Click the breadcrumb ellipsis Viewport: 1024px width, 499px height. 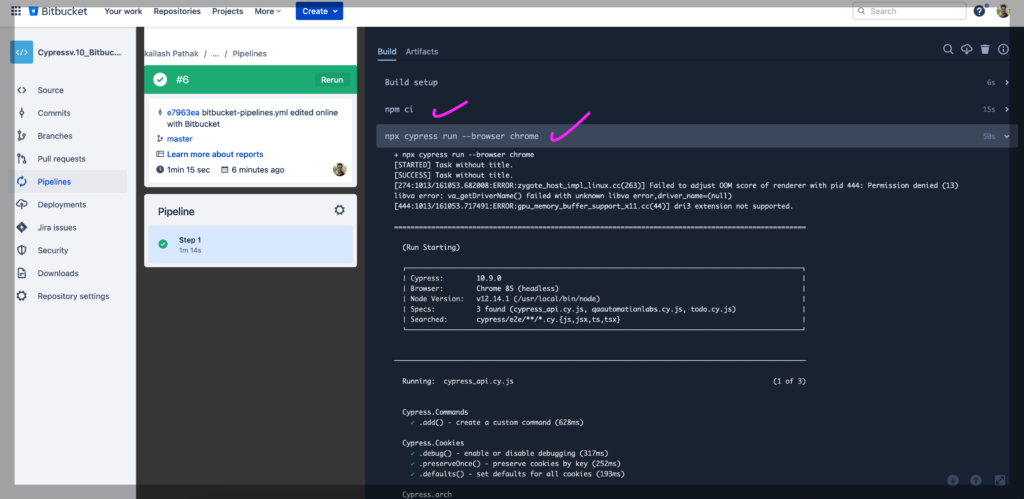tap(216, 54)
